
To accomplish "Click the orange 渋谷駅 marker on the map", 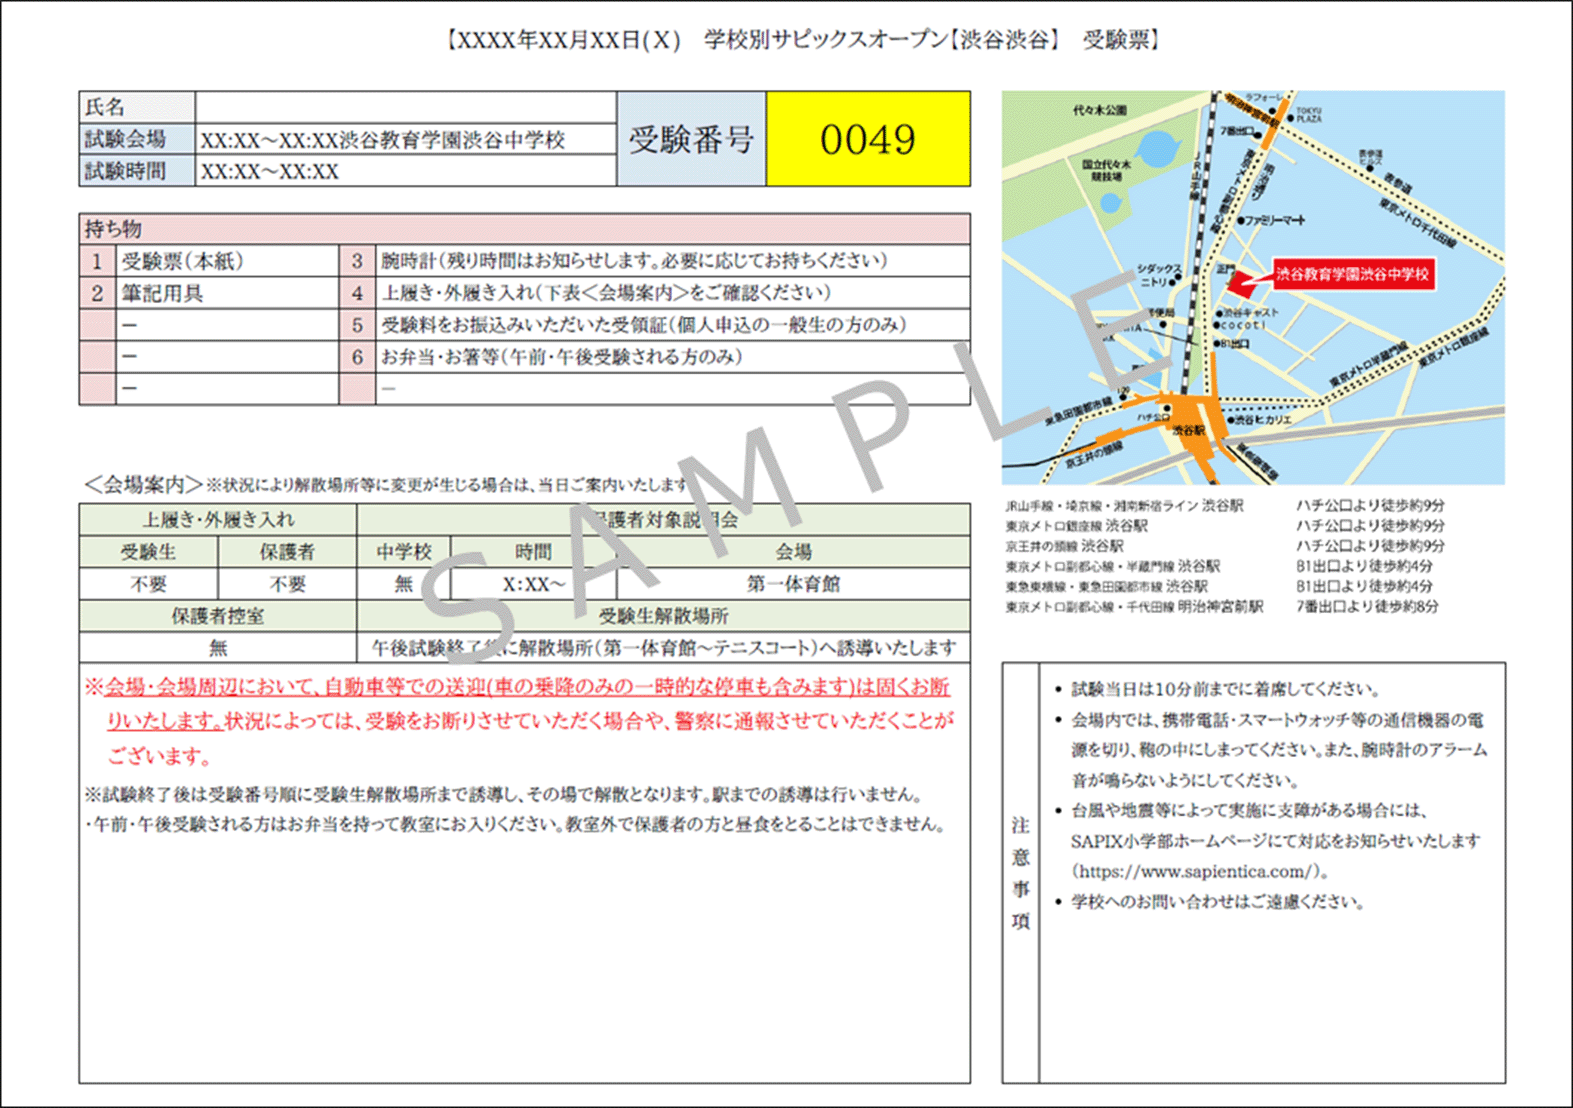I will point(1188,430).
